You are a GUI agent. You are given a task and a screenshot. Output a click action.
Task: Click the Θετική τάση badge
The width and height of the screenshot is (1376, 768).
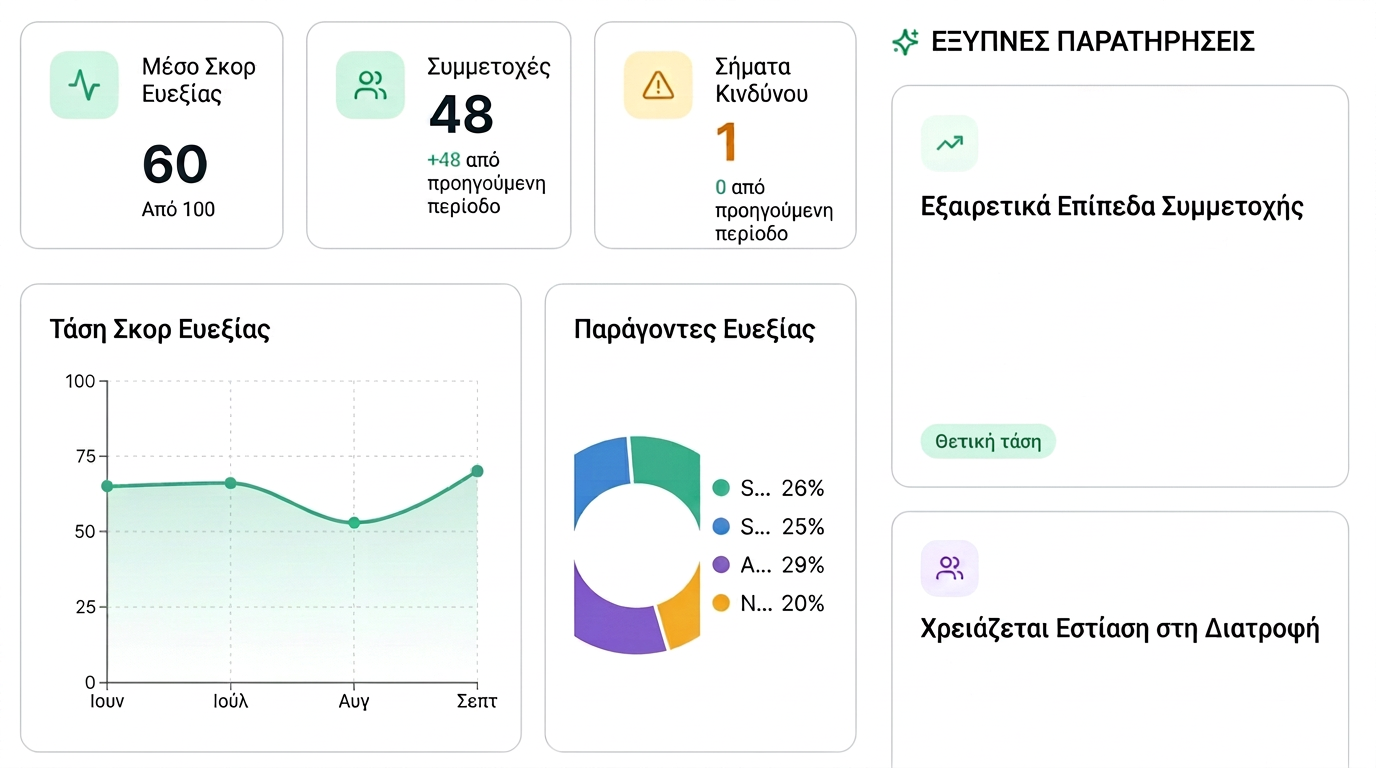988,441
